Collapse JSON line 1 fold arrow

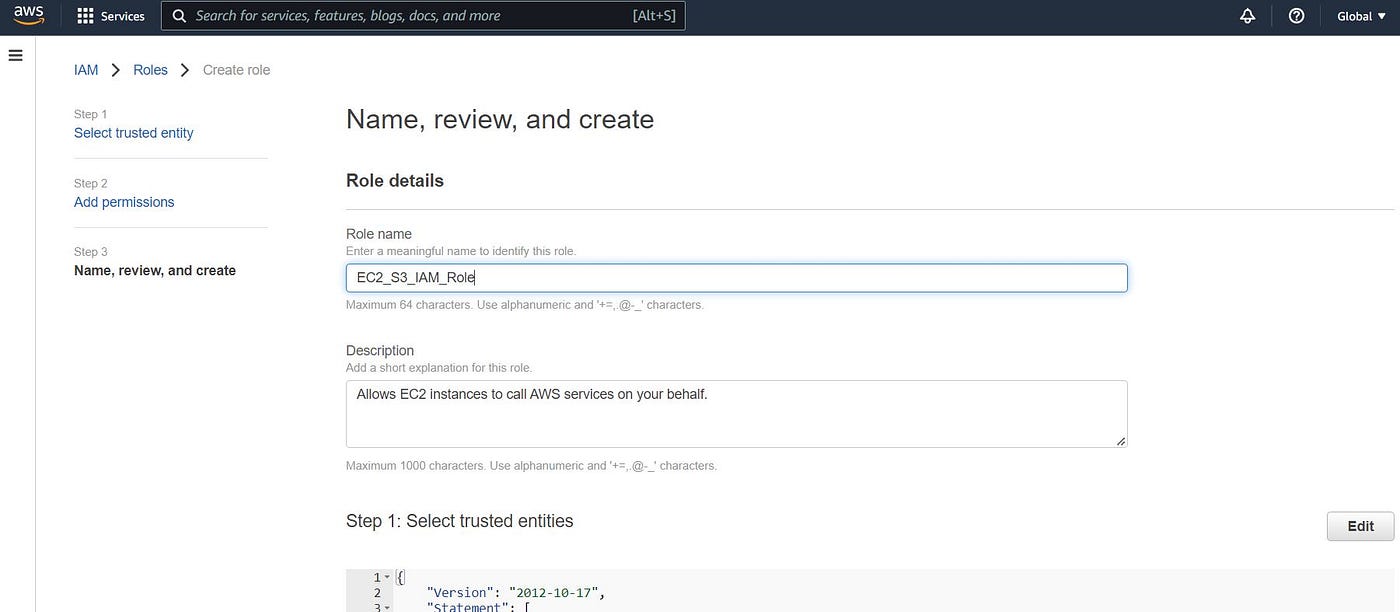pos(387,577)
